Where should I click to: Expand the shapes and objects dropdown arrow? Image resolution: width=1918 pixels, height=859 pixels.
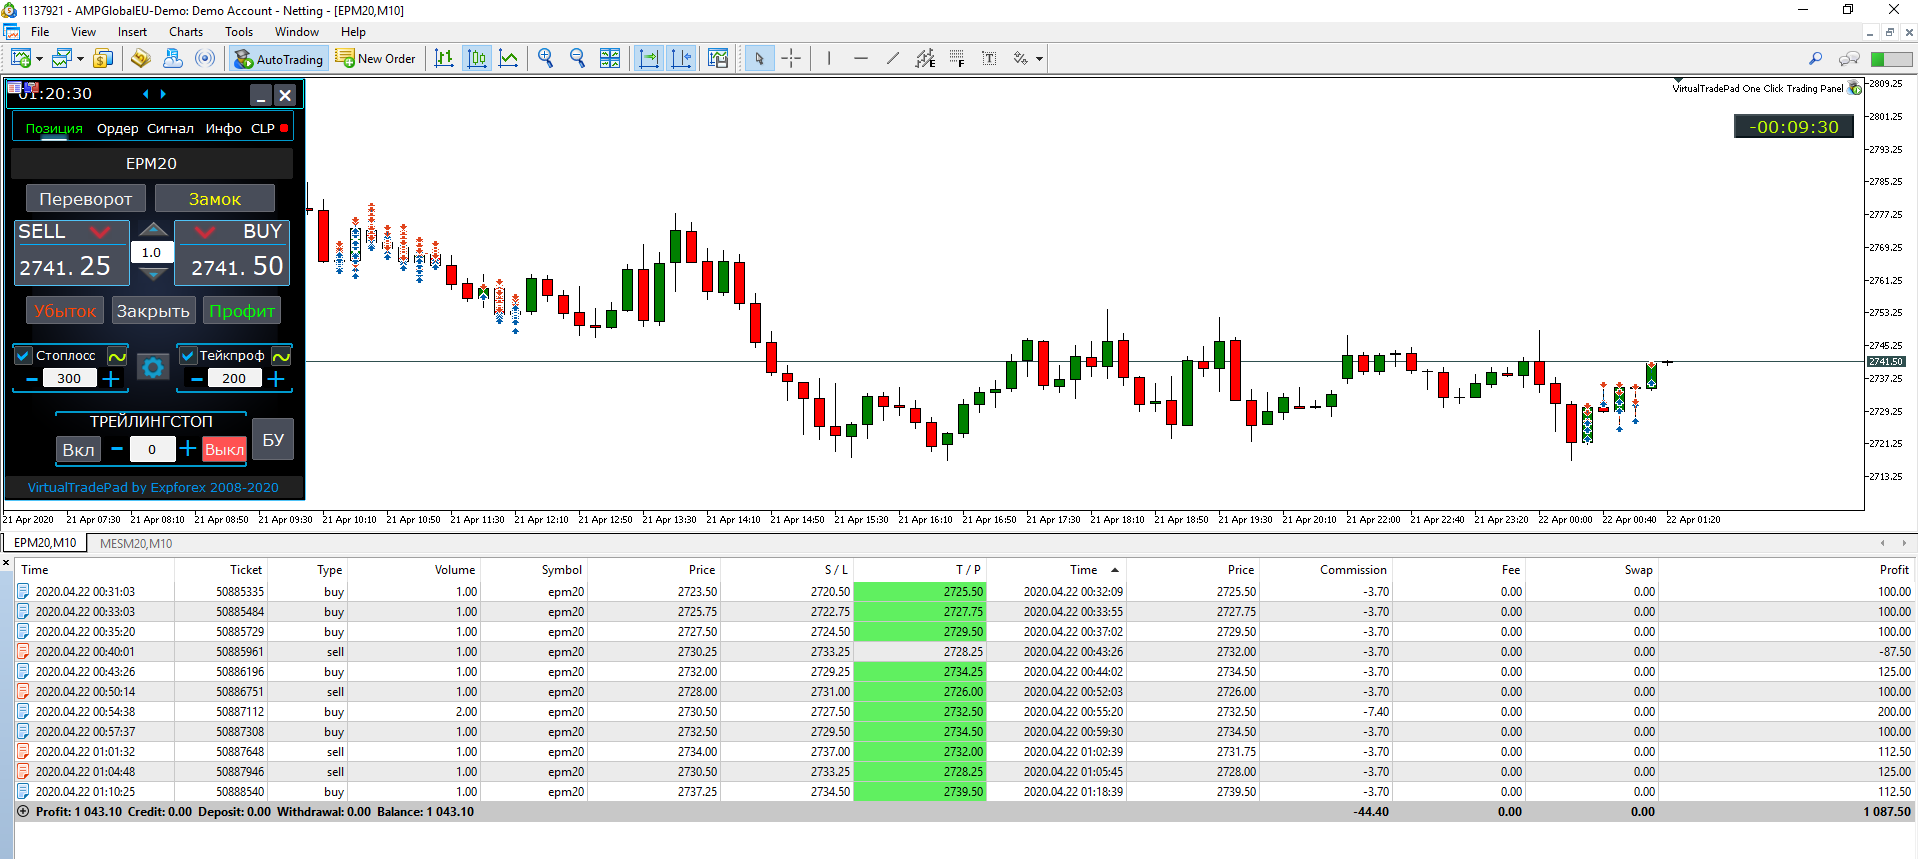point(1039,59)
